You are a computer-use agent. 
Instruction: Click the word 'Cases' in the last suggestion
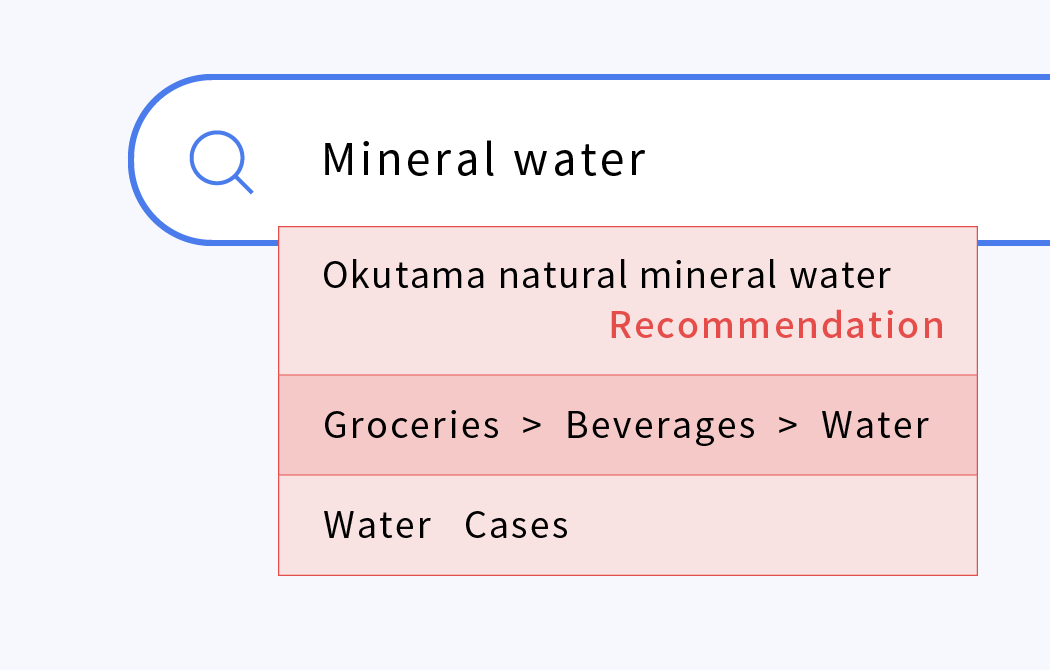(516, 525)
